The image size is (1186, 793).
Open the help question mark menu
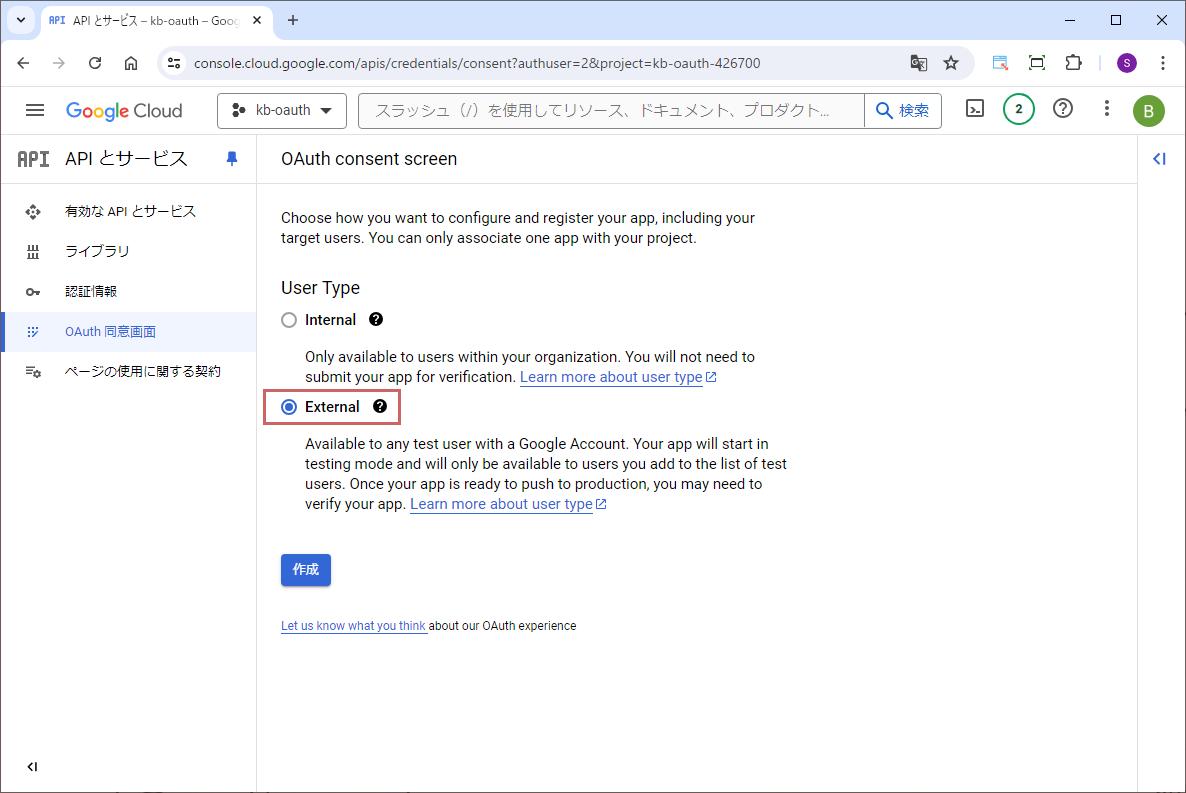1063,110
